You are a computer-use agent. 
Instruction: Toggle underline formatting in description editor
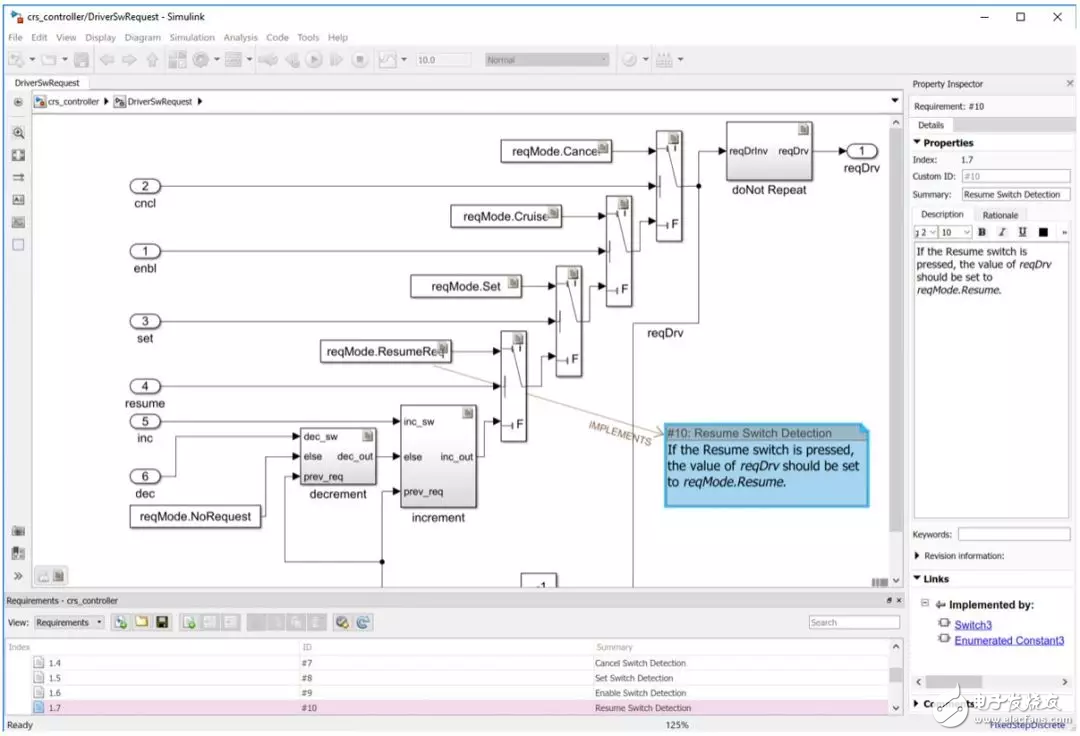coord(1022,232)
